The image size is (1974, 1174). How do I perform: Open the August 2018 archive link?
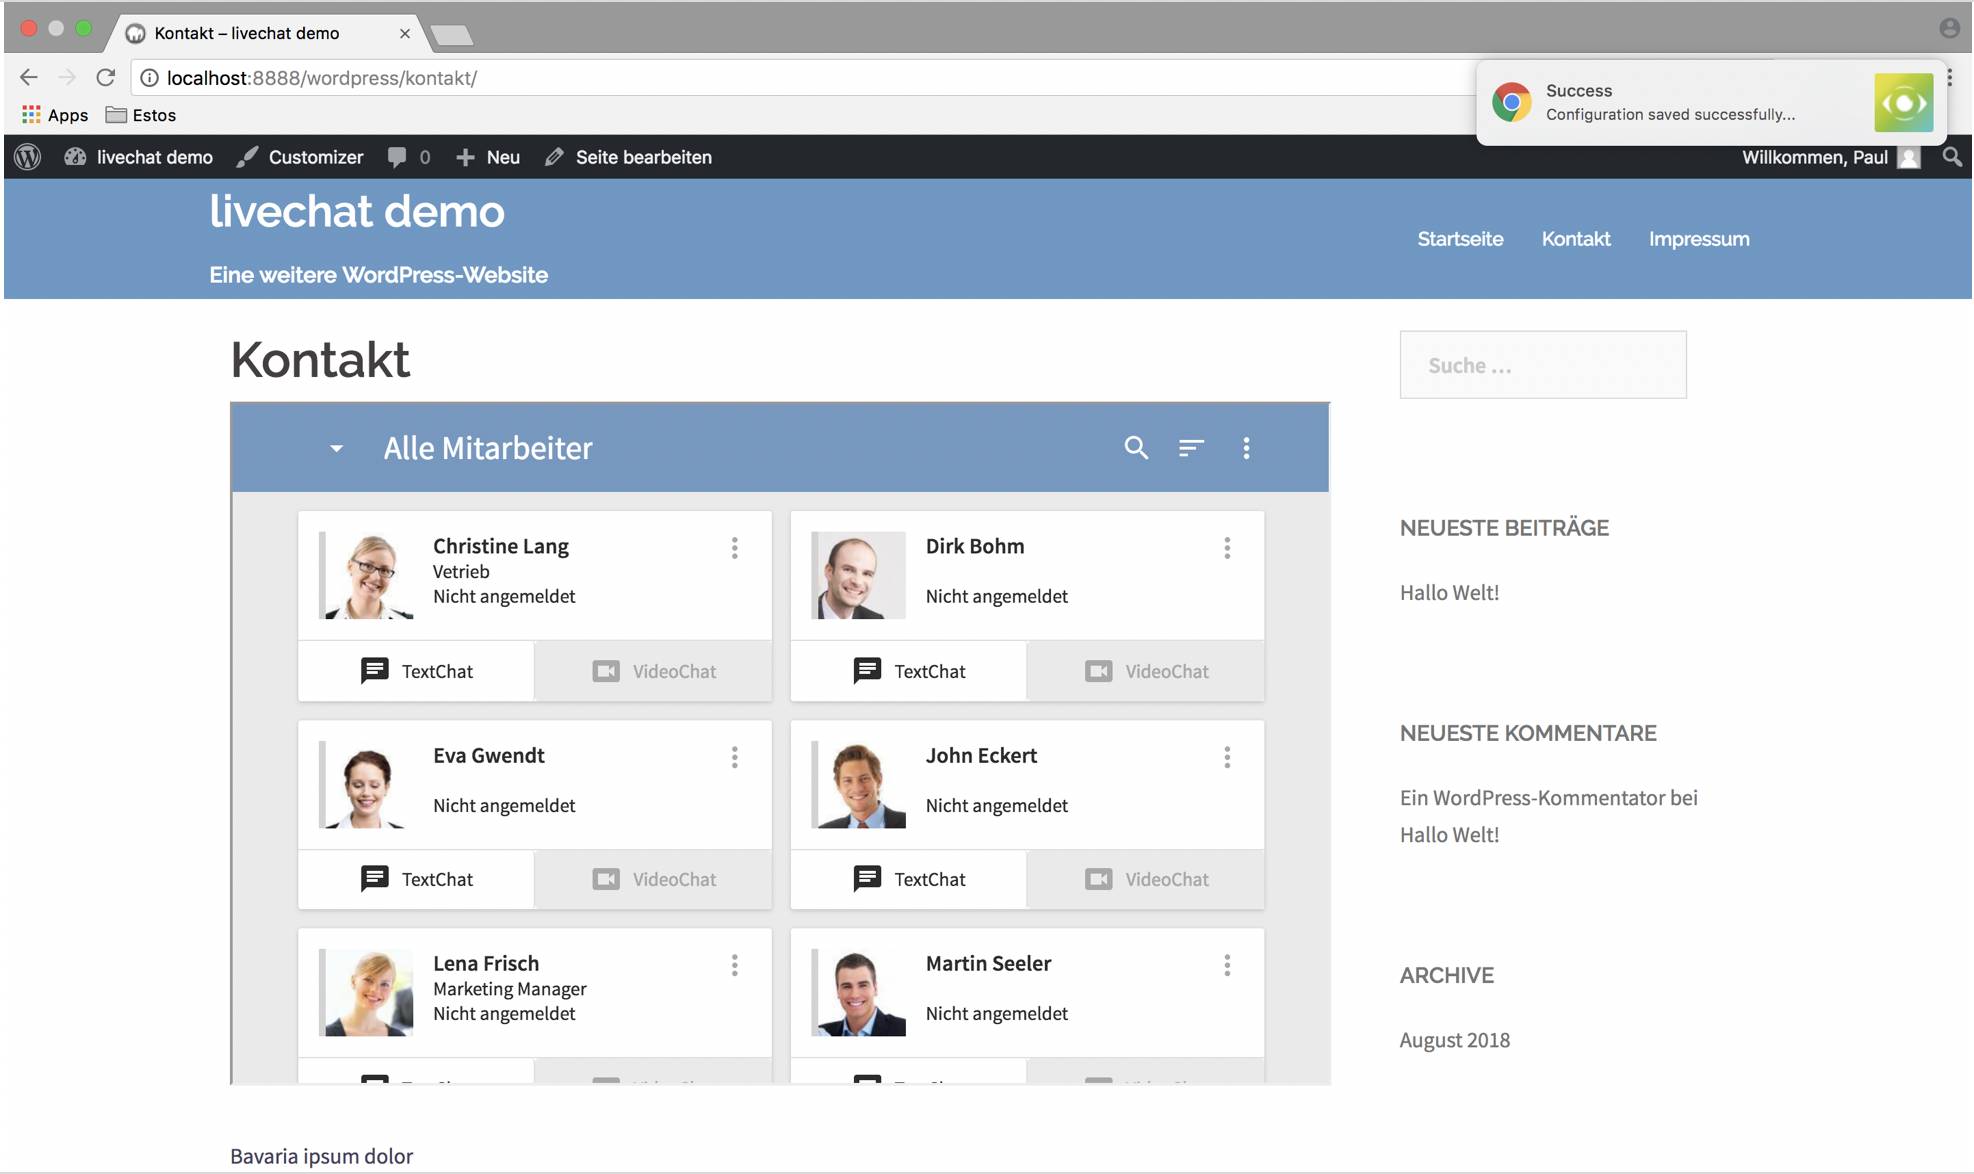[1454, 1040]
